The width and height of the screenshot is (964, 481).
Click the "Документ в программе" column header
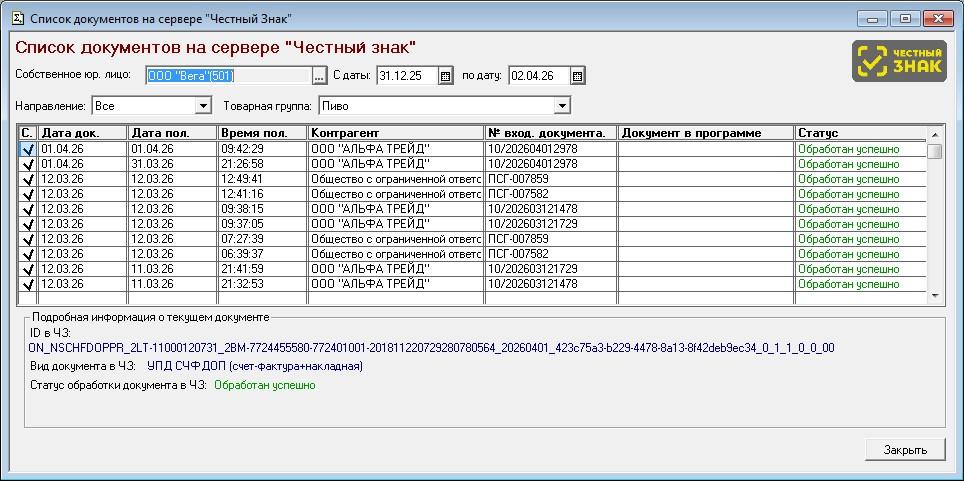[x=706, y=133]
